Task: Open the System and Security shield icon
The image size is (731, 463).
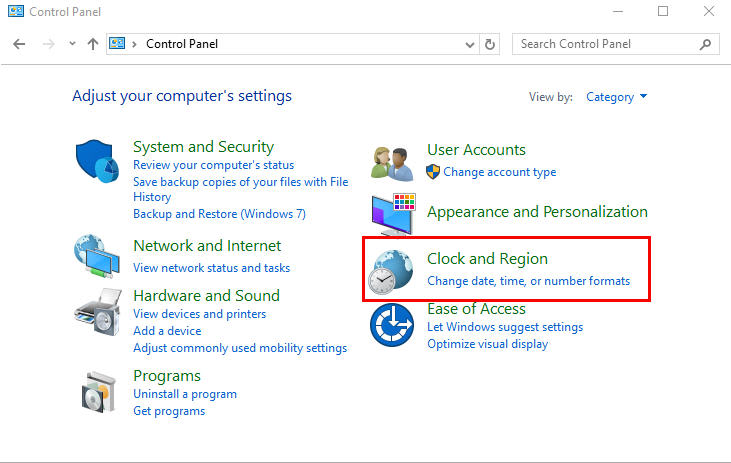Action: point(97,161)
